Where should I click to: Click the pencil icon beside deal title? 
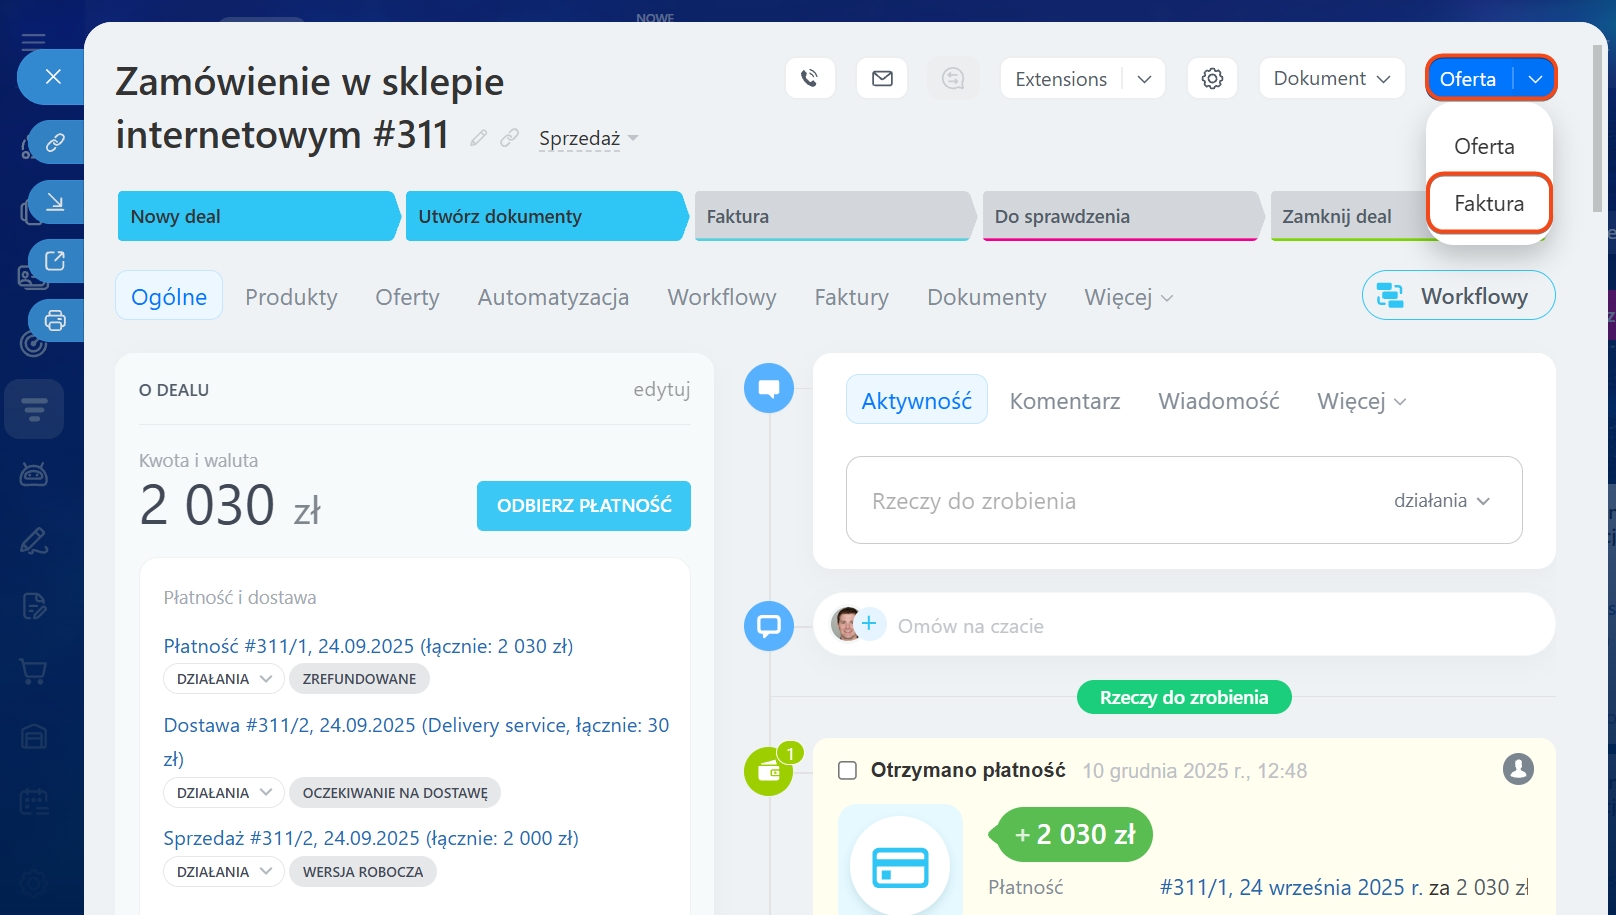[479, 138]
